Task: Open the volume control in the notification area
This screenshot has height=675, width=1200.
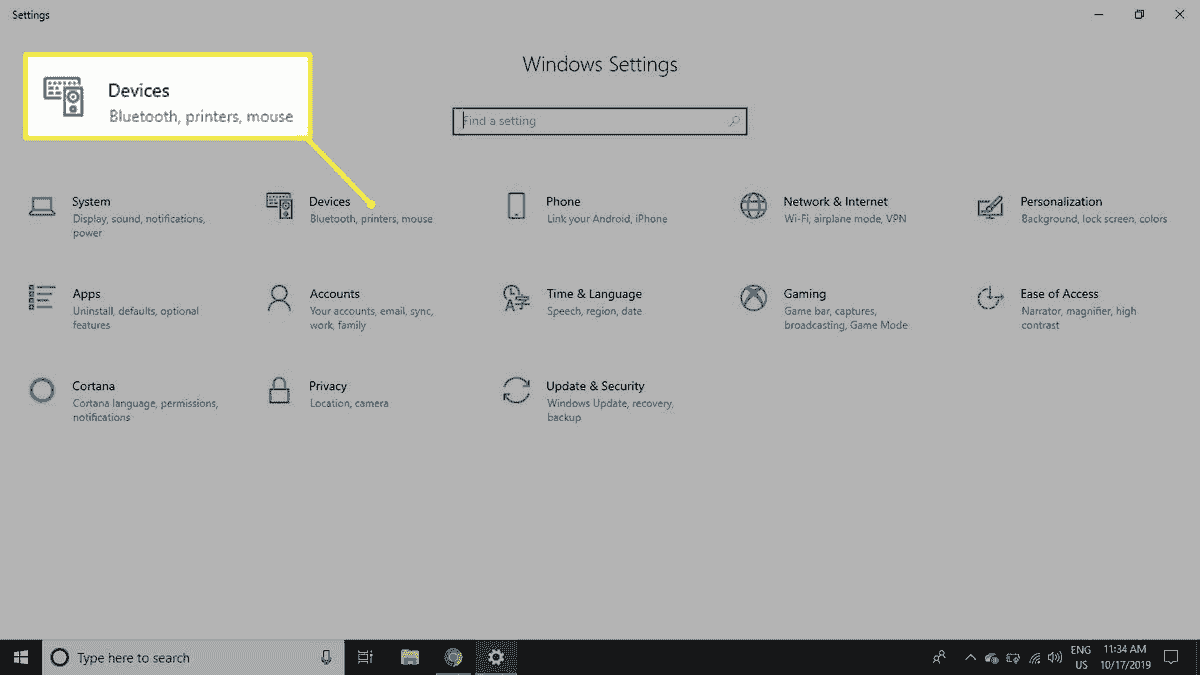Action: [1055, 657]
